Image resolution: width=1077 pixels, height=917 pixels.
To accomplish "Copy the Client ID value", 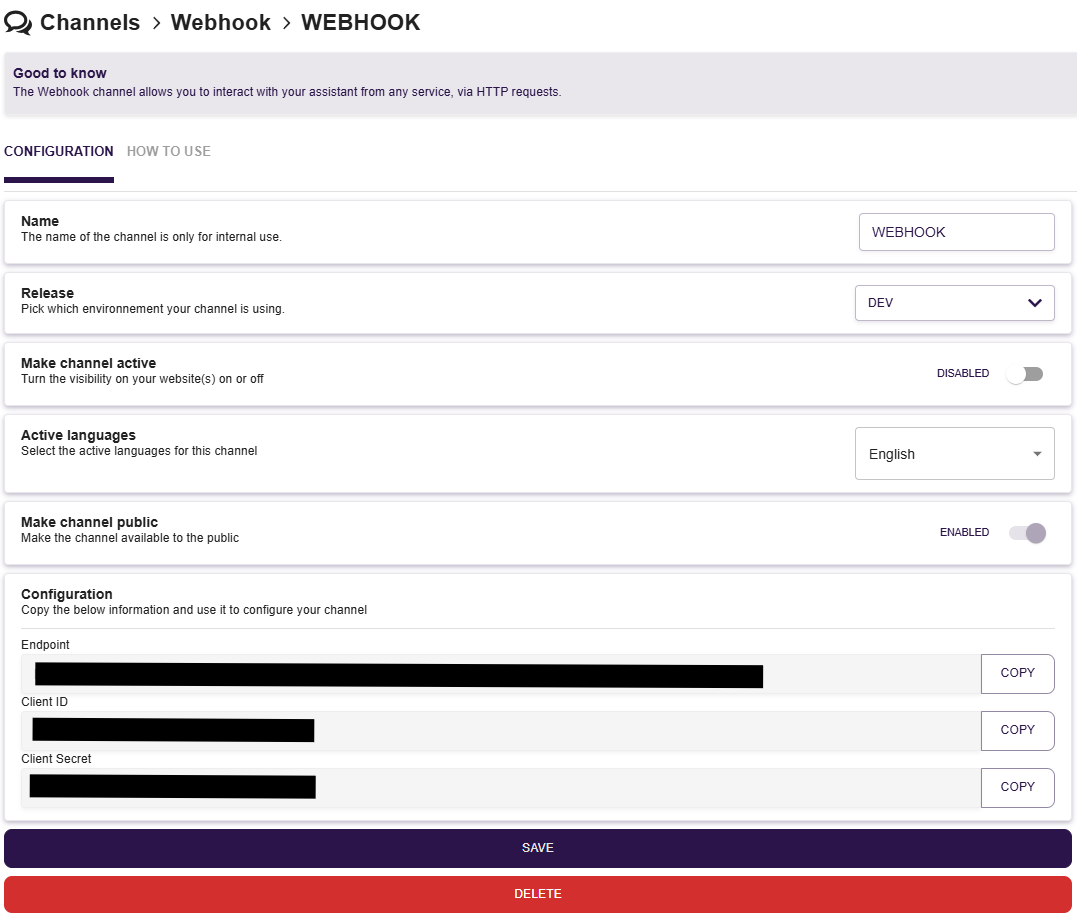I will (x=1017, y=731).
